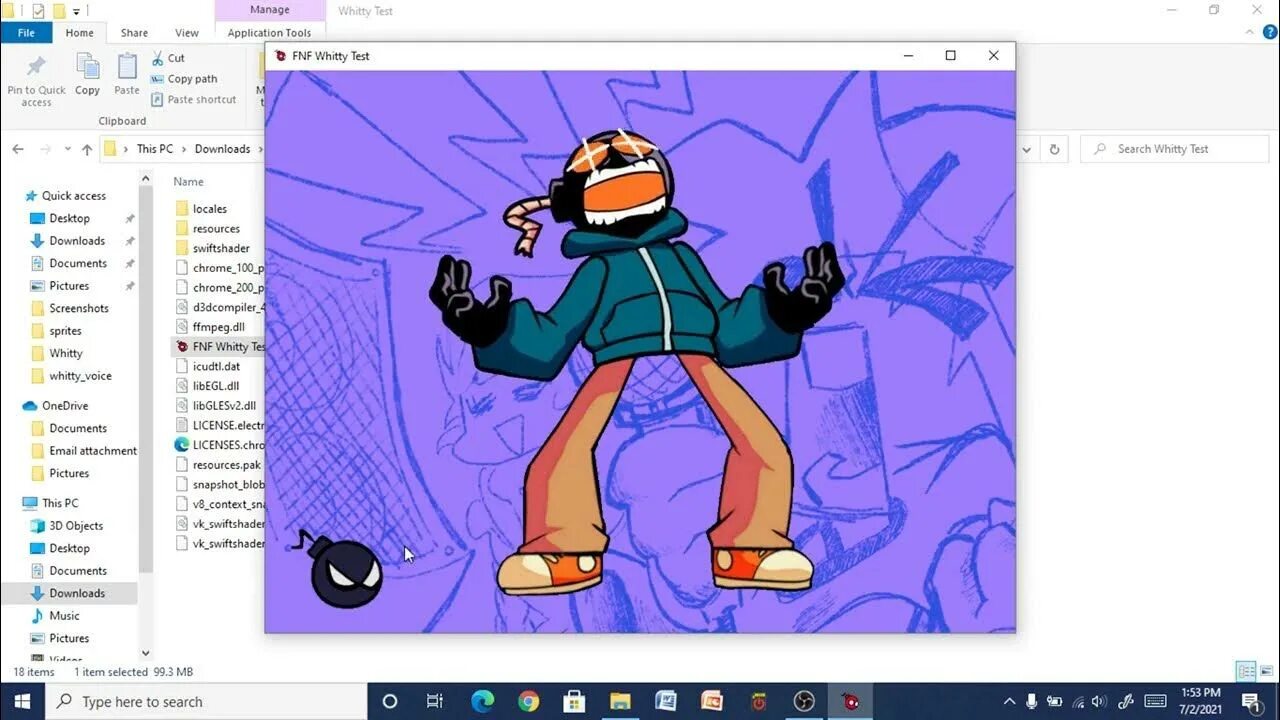Click the Cortana circle on the taskbar

(390, 701)
